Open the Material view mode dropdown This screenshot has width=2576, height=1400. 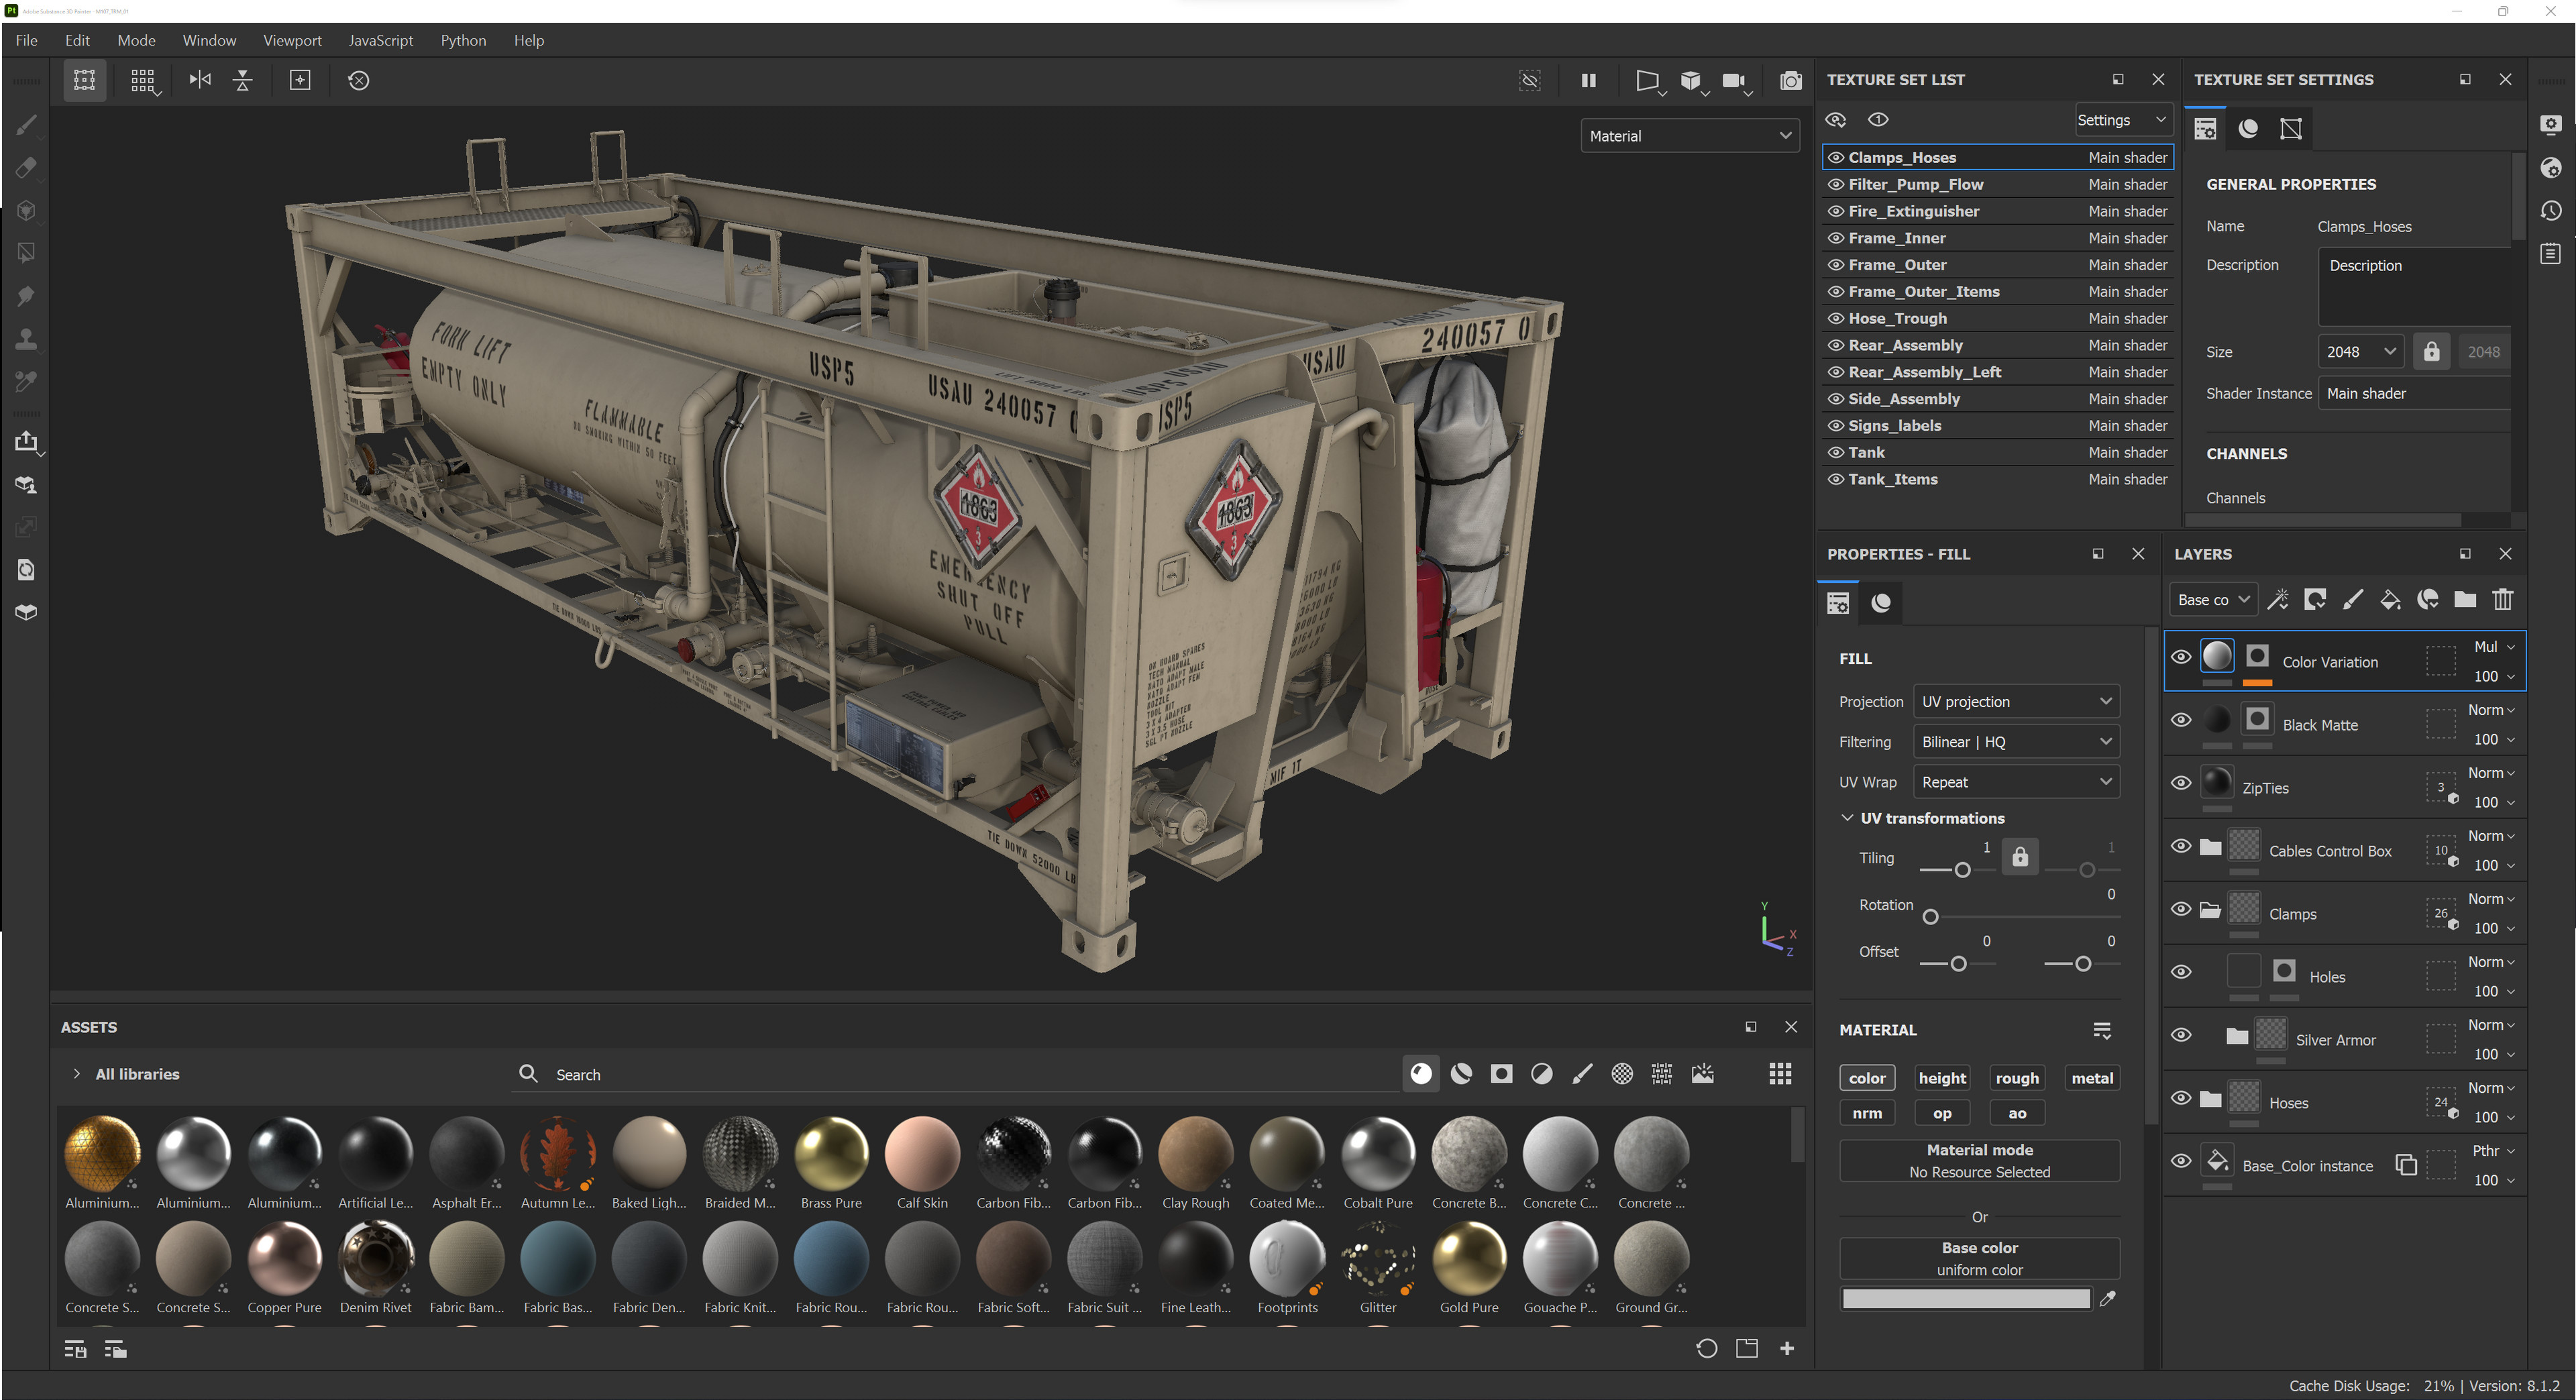coord(1689,135)
